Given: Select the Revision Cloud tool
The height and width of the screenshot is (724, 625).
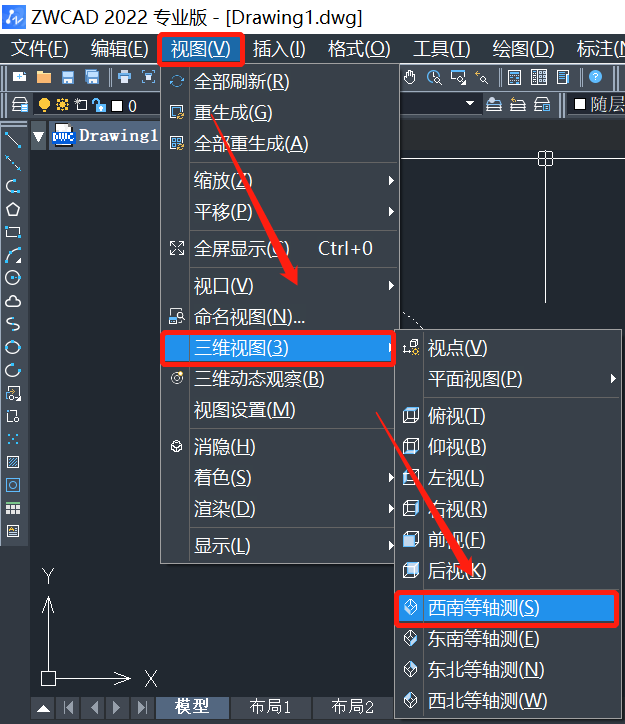Looking at the screenshot, I should [x=13, y=301].
